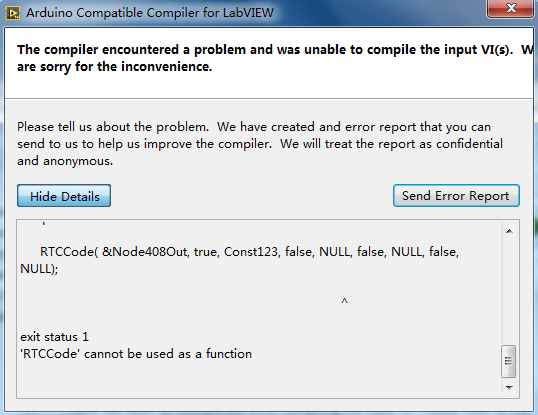Click the scrollbar track above the thumb
Image resolution: width=538 pixels, height=415 pixels.
coord(509,292)
